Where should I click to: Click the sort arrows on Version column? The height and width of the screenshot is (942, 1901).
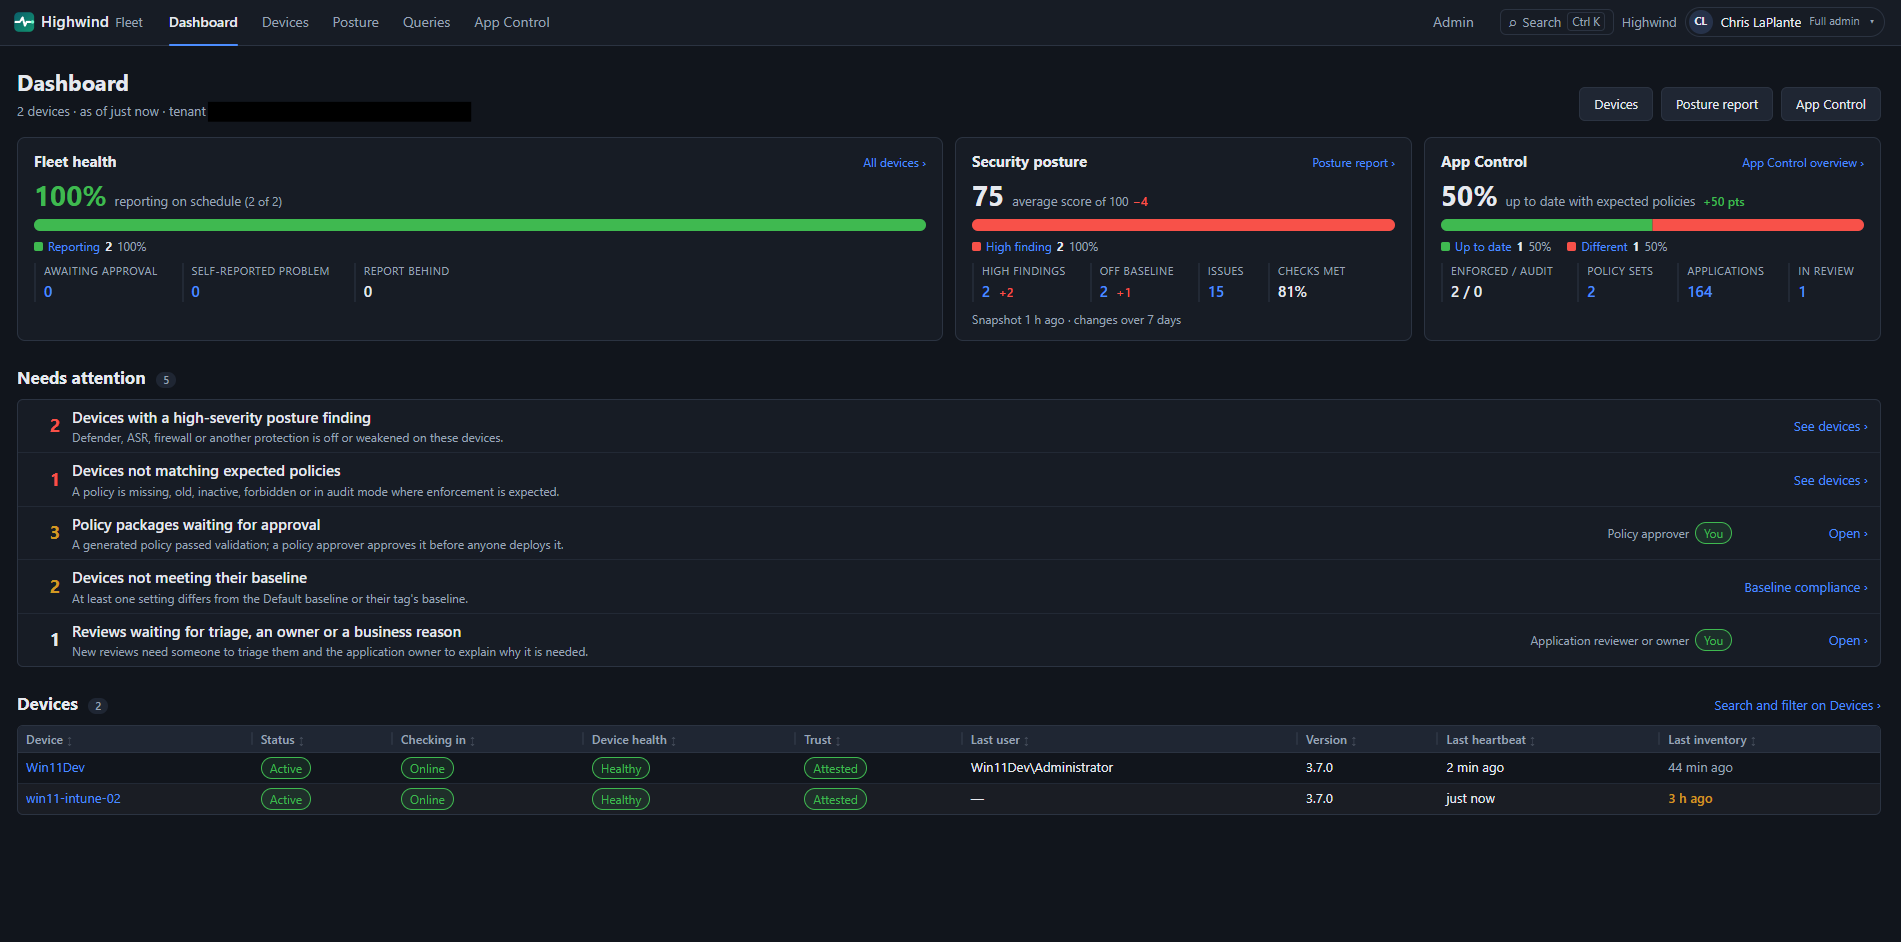coord(1353,741)
